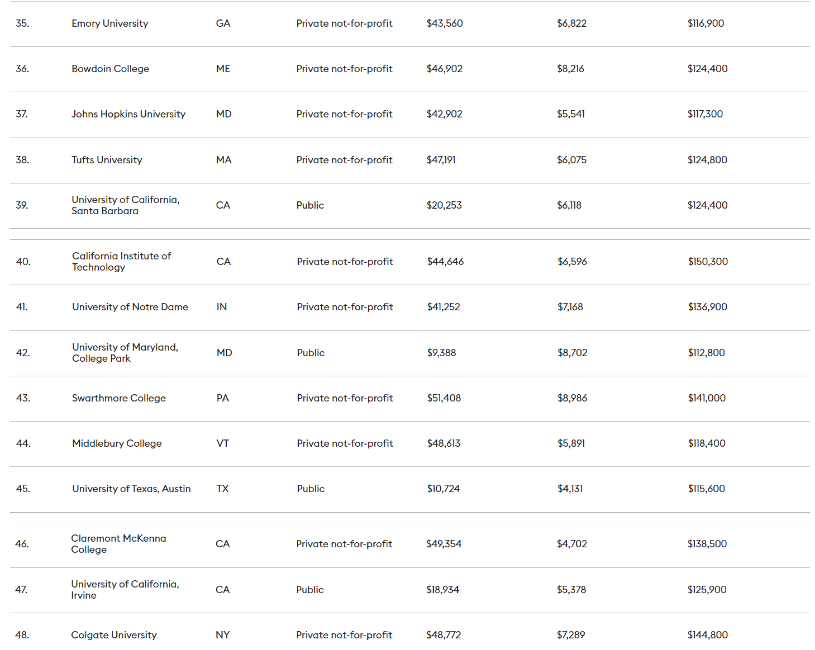The width and height of the screenshot is (815, 650).
Task: Select Middlebury College entry
Action: pyautogui.click(x=117, y=443)
